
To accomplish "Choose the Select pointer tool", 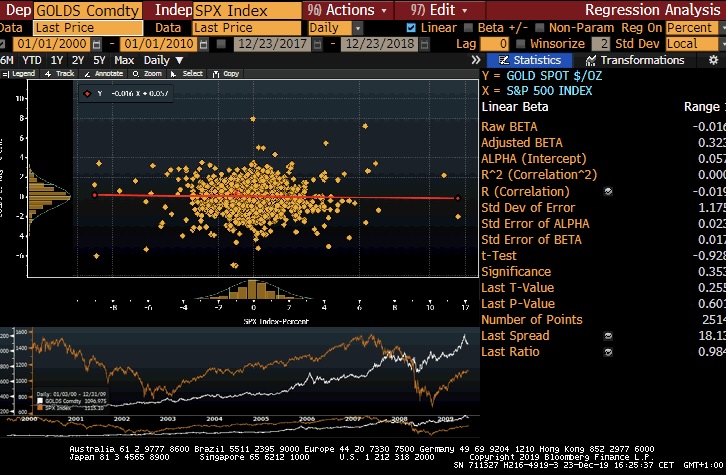I will click(187, 74).
